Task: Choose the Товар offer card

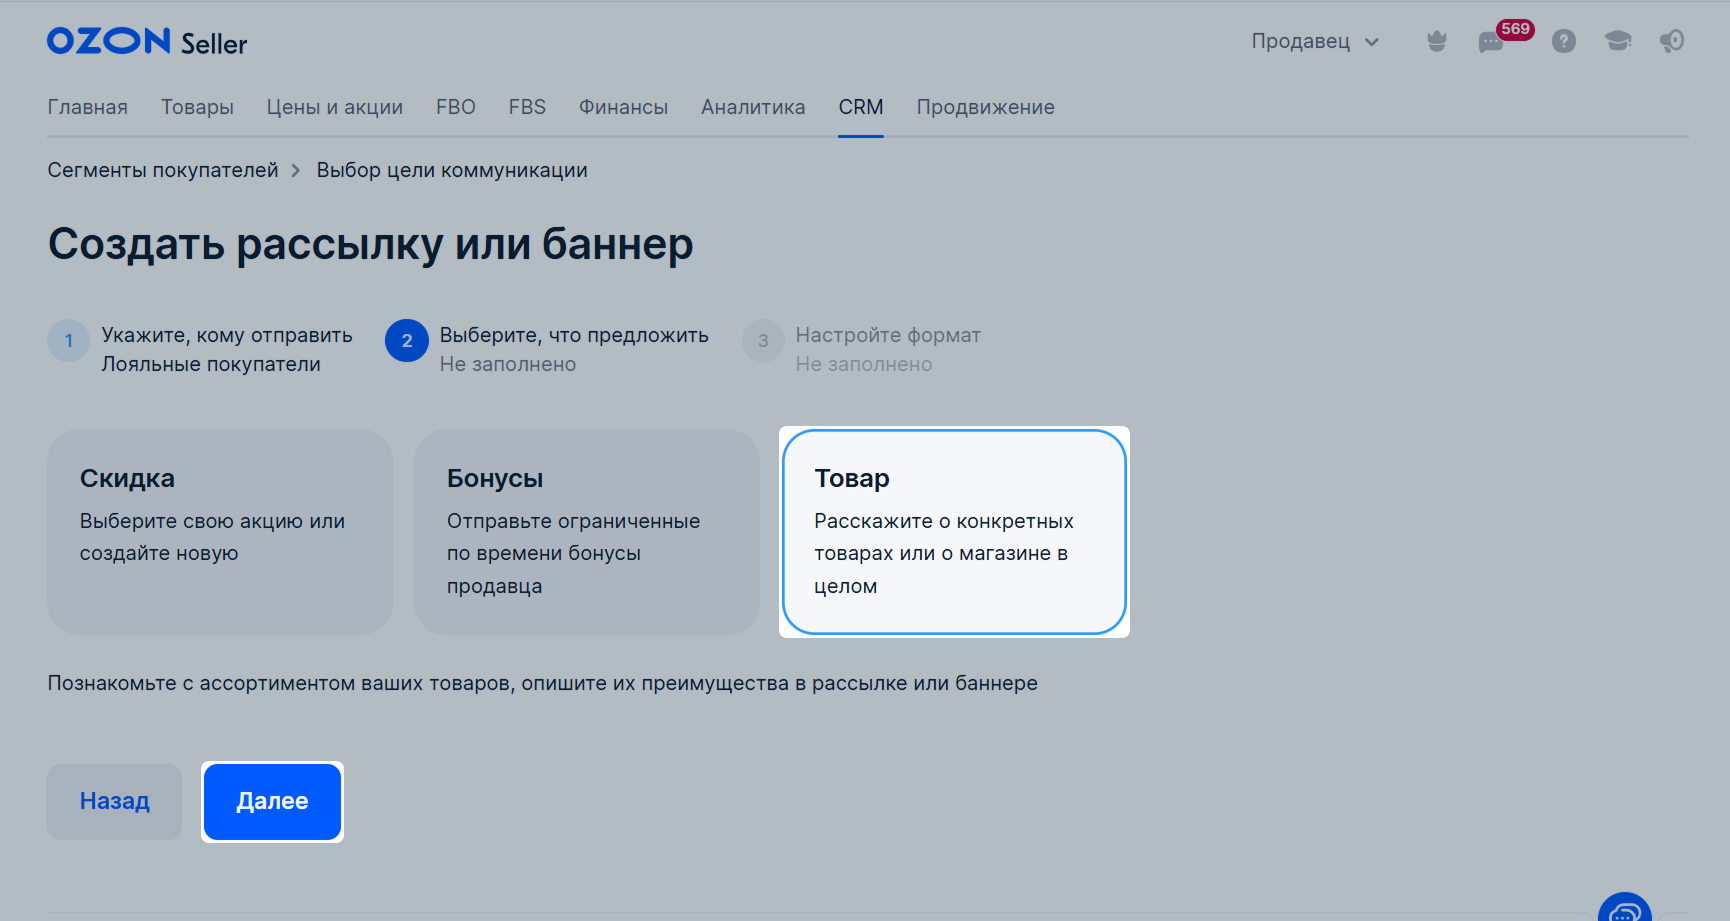Action: pos(954,532)
